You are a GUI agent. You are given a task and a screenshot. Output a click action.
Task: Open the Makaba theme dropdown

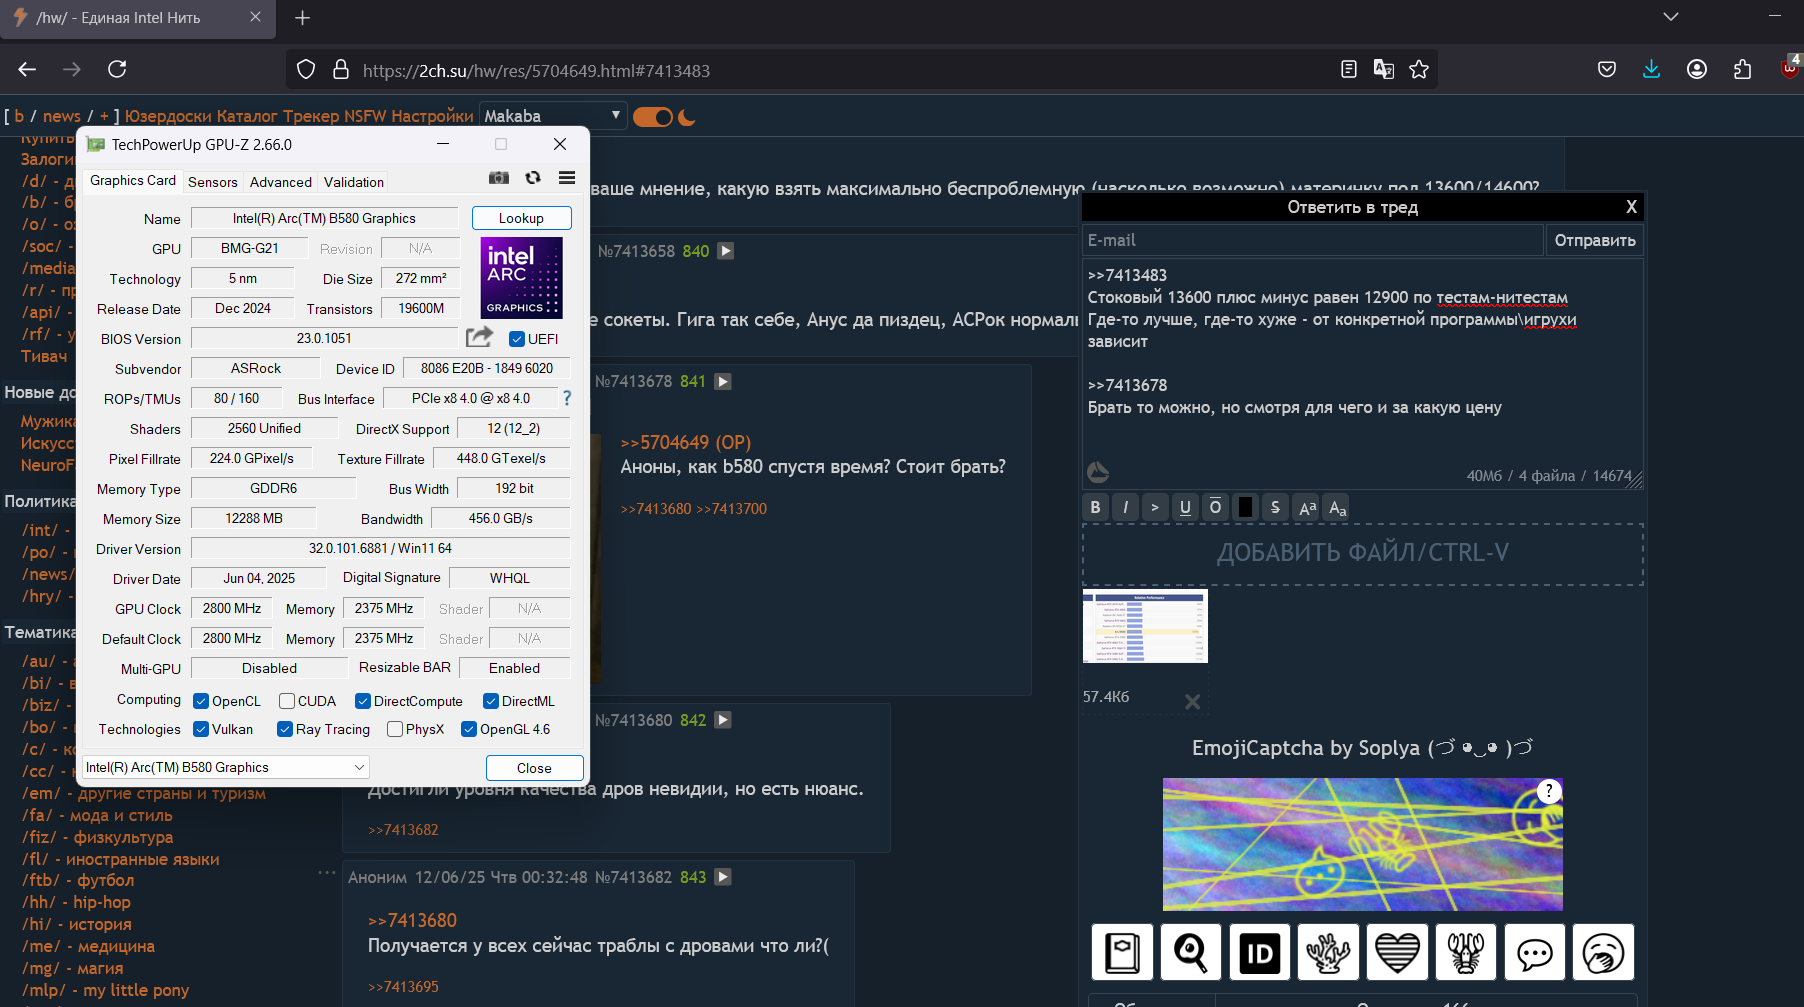(553, 116)
